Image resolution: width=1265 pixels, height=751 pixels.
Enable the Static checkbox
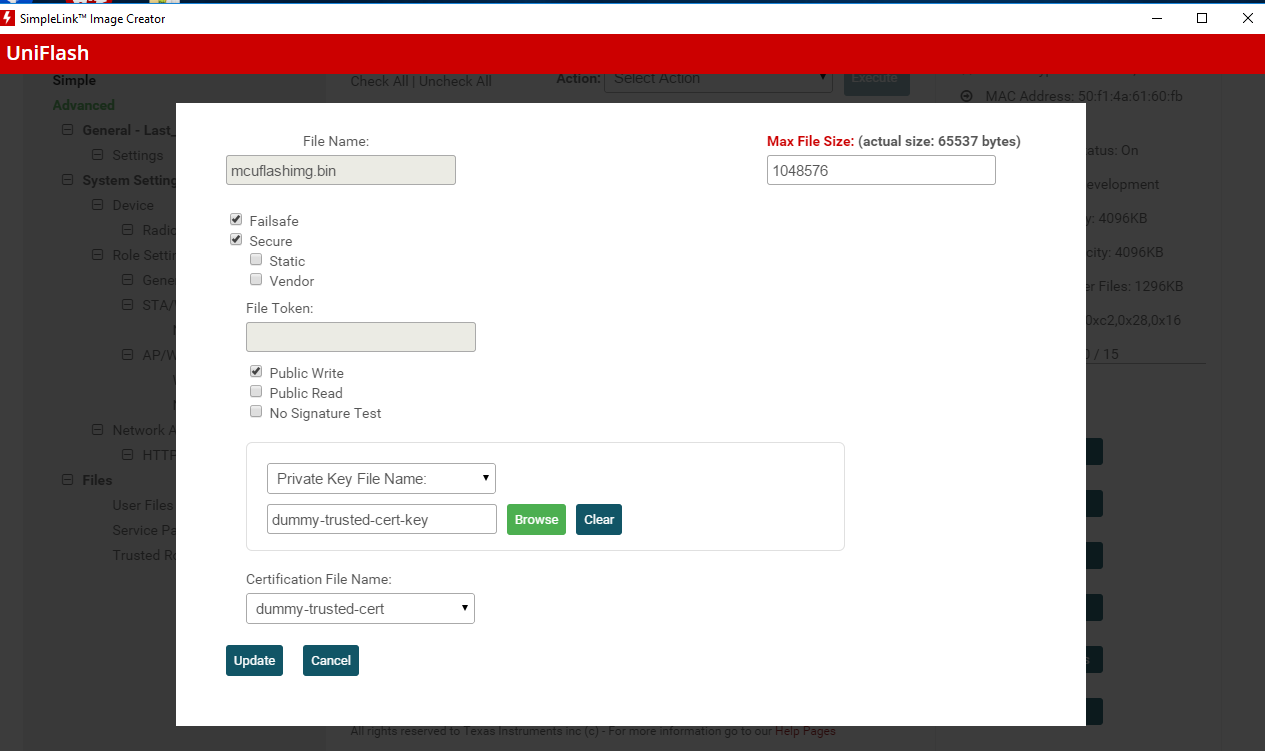pyautogui.click(x=256, y=259)
